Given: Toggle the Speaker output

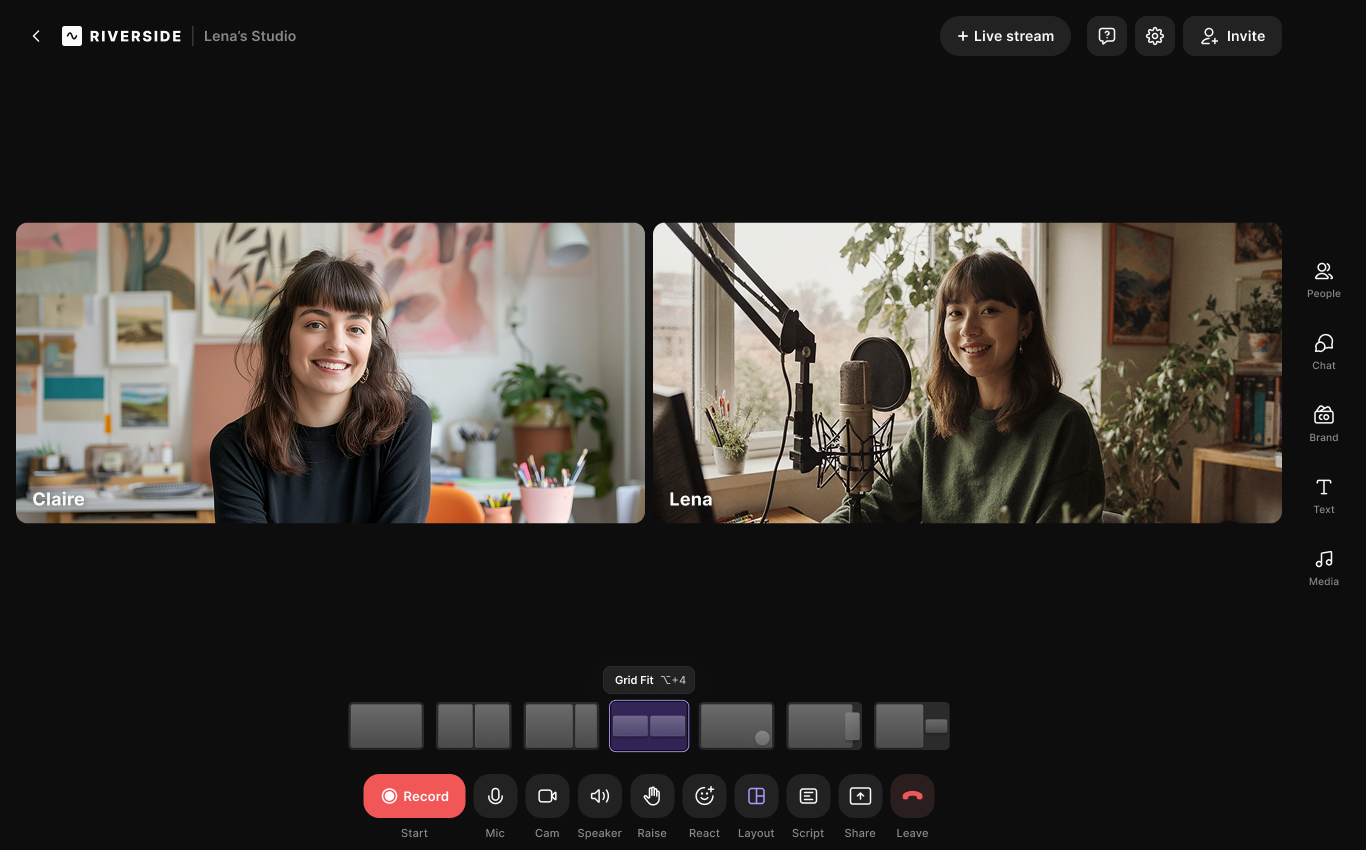Looking at the screenshot, I should click(x=600, y=796).
